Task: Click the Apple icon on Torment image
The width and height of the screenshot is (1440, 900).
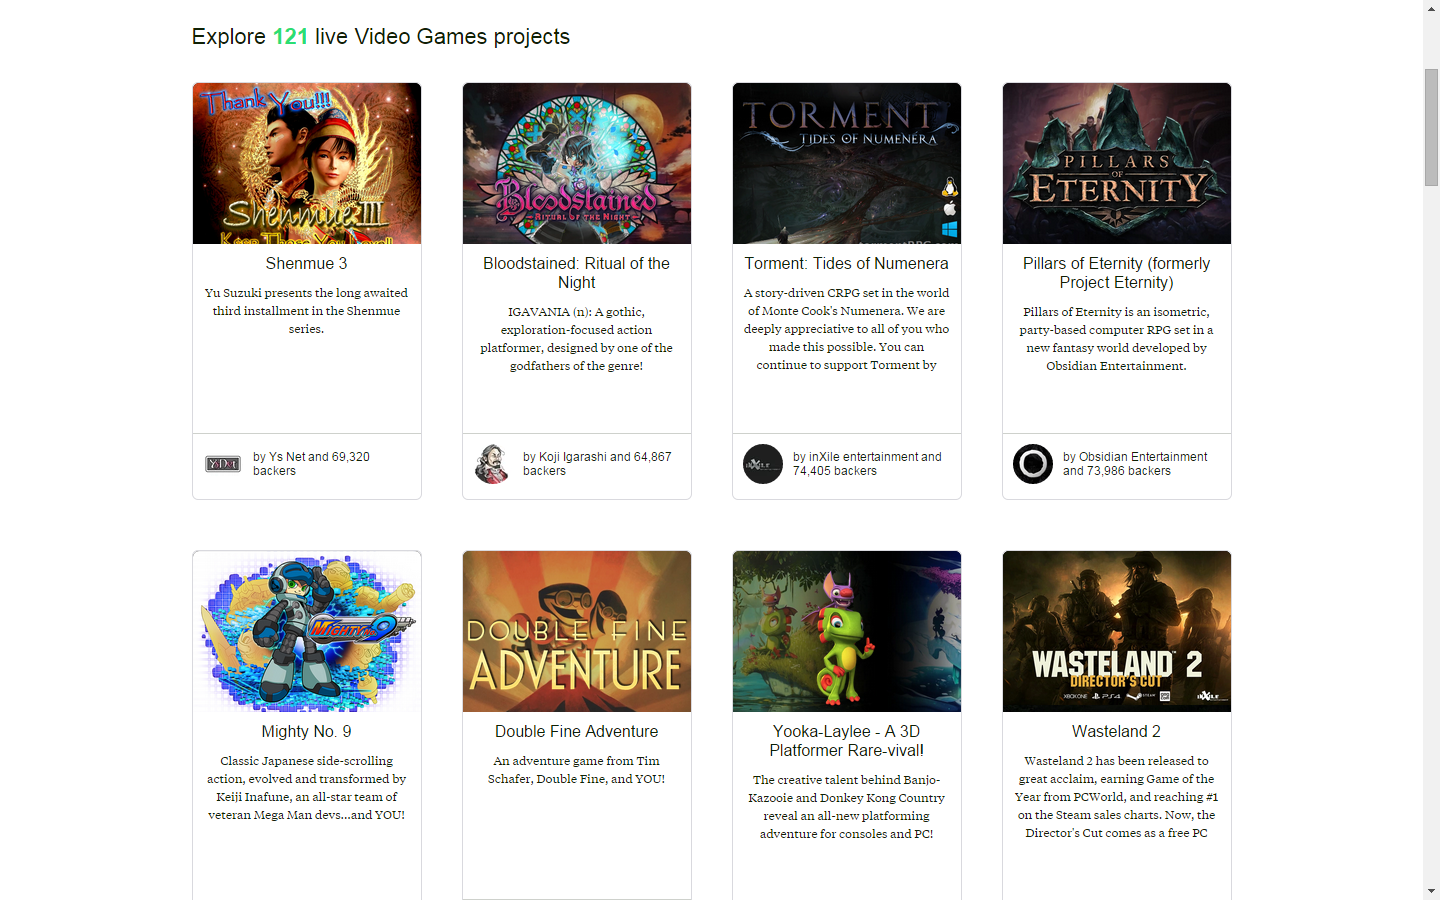Action: (x=949, y=209)
